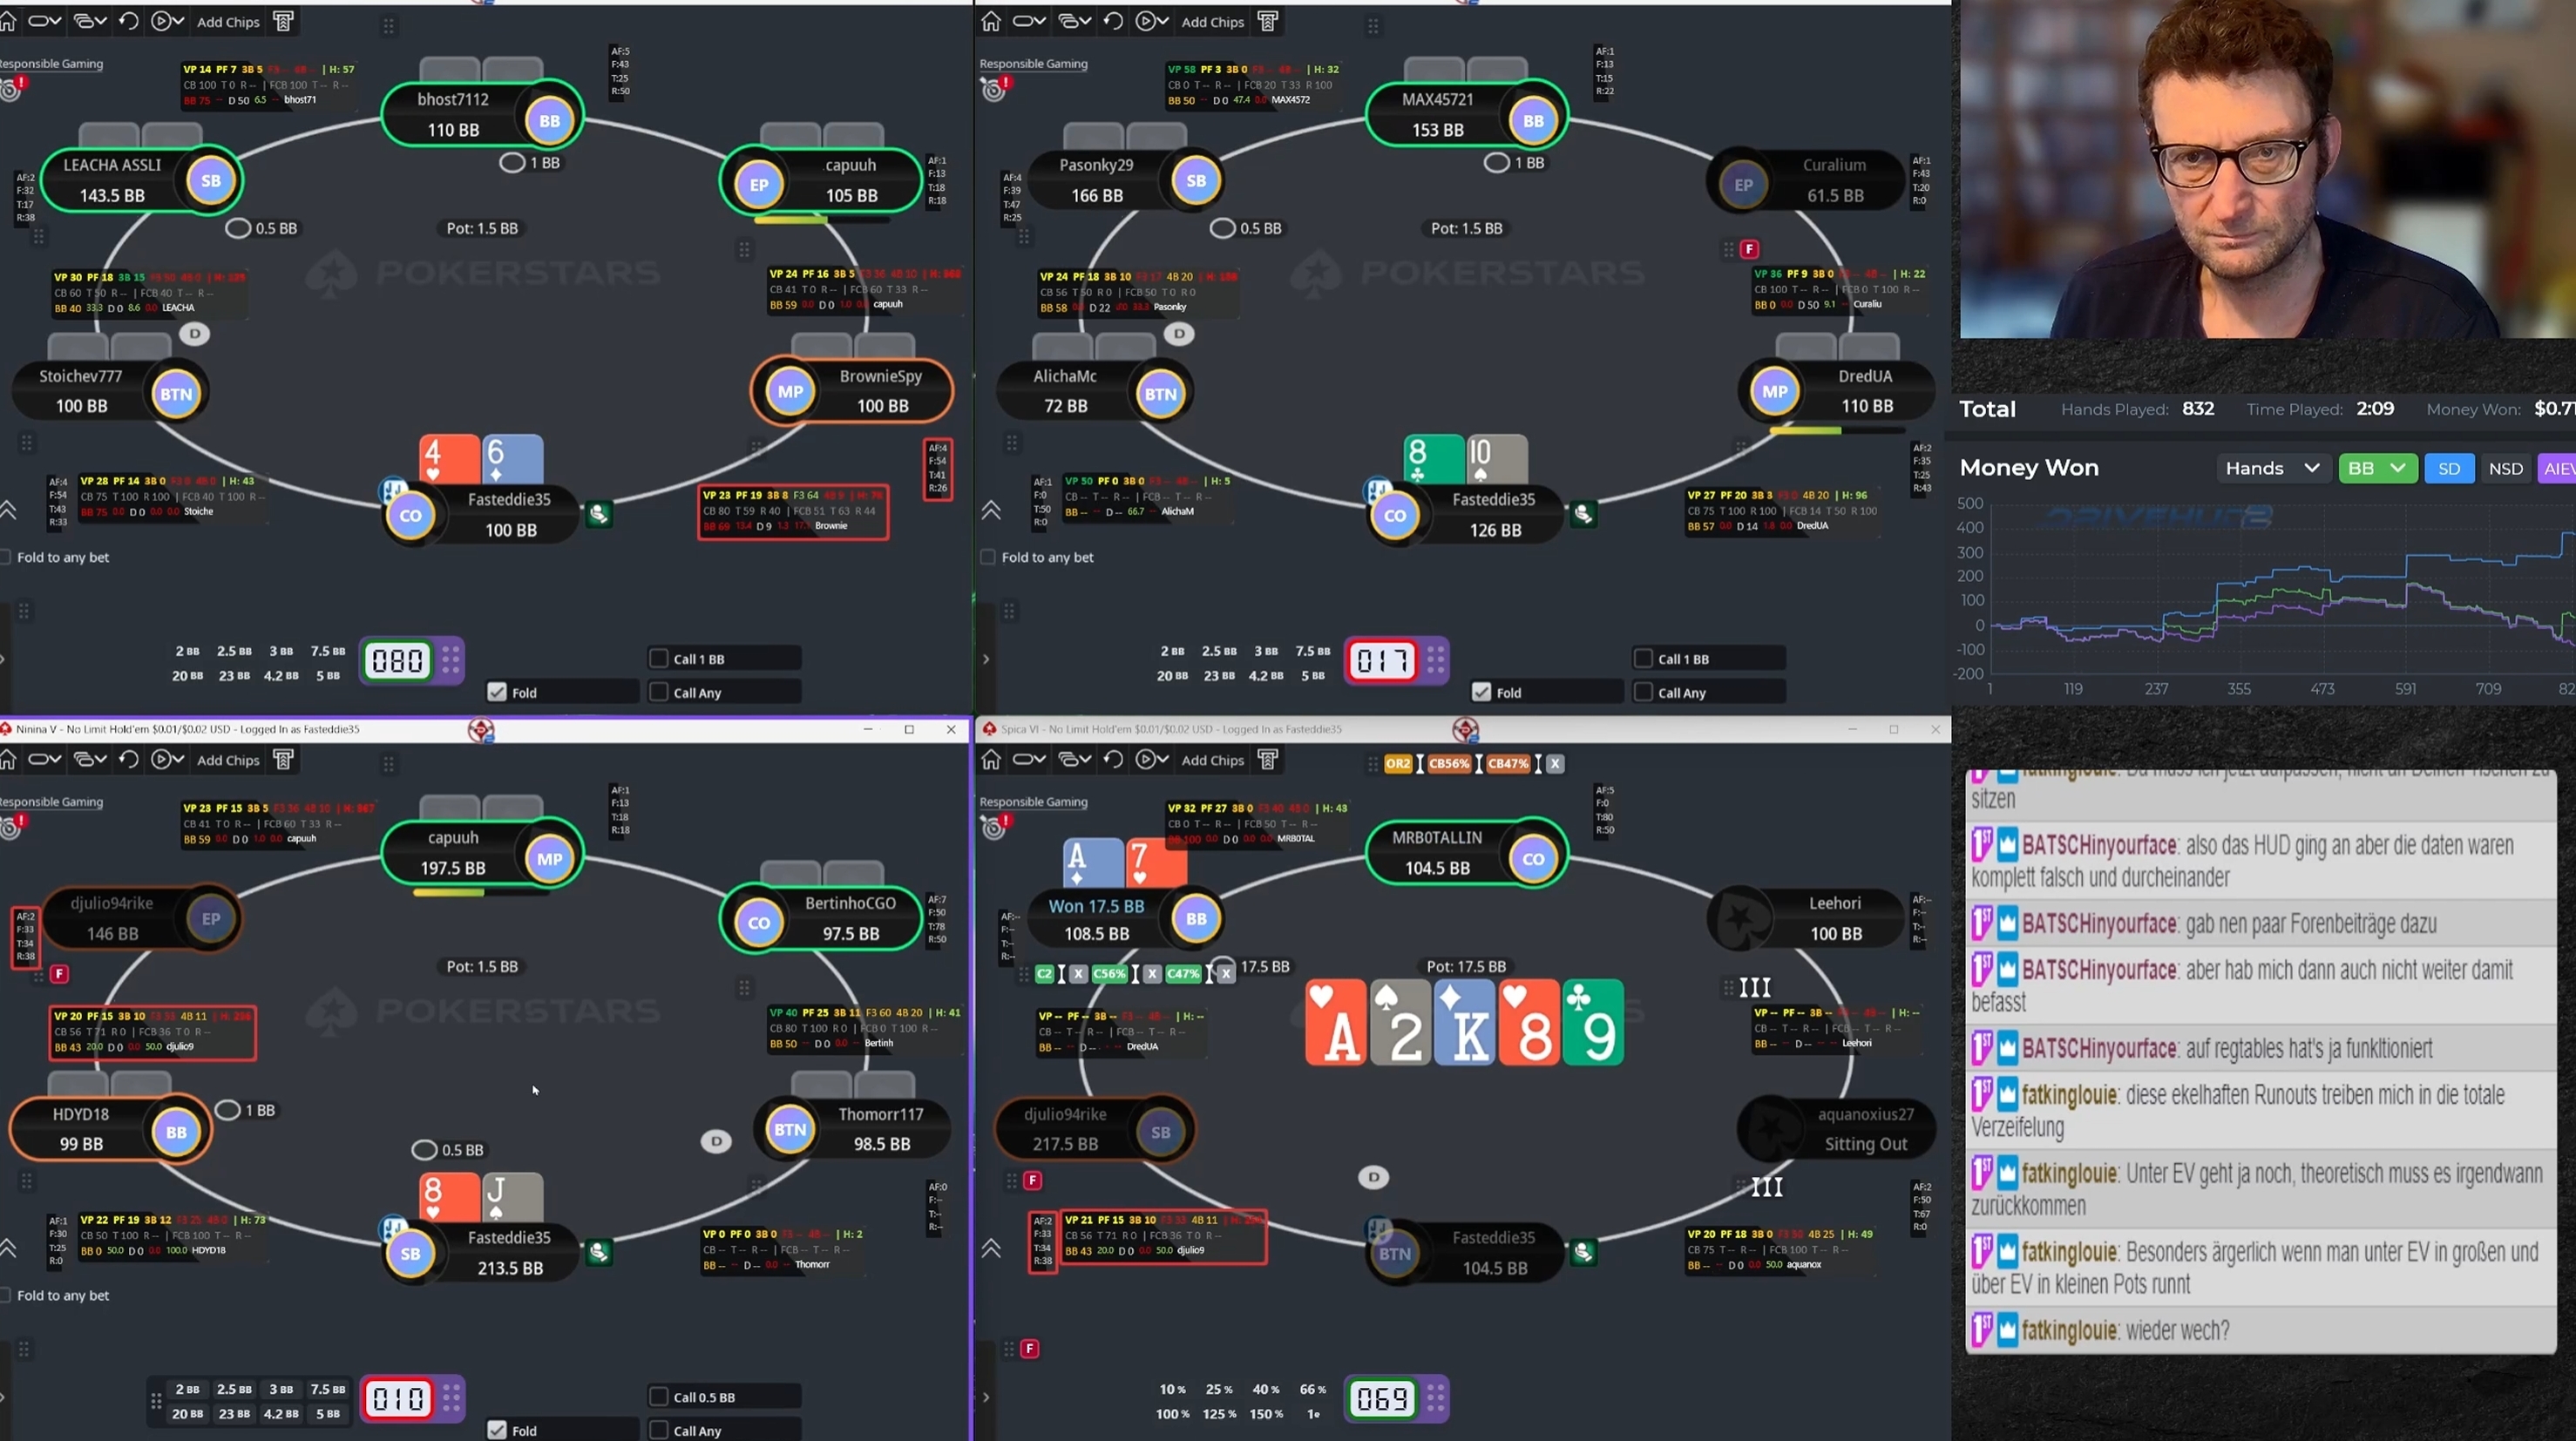The image size is (2576, 1441).
Task: Expand the stacked tables dropdown on bhost7112 table
Action: pos(91,21)
